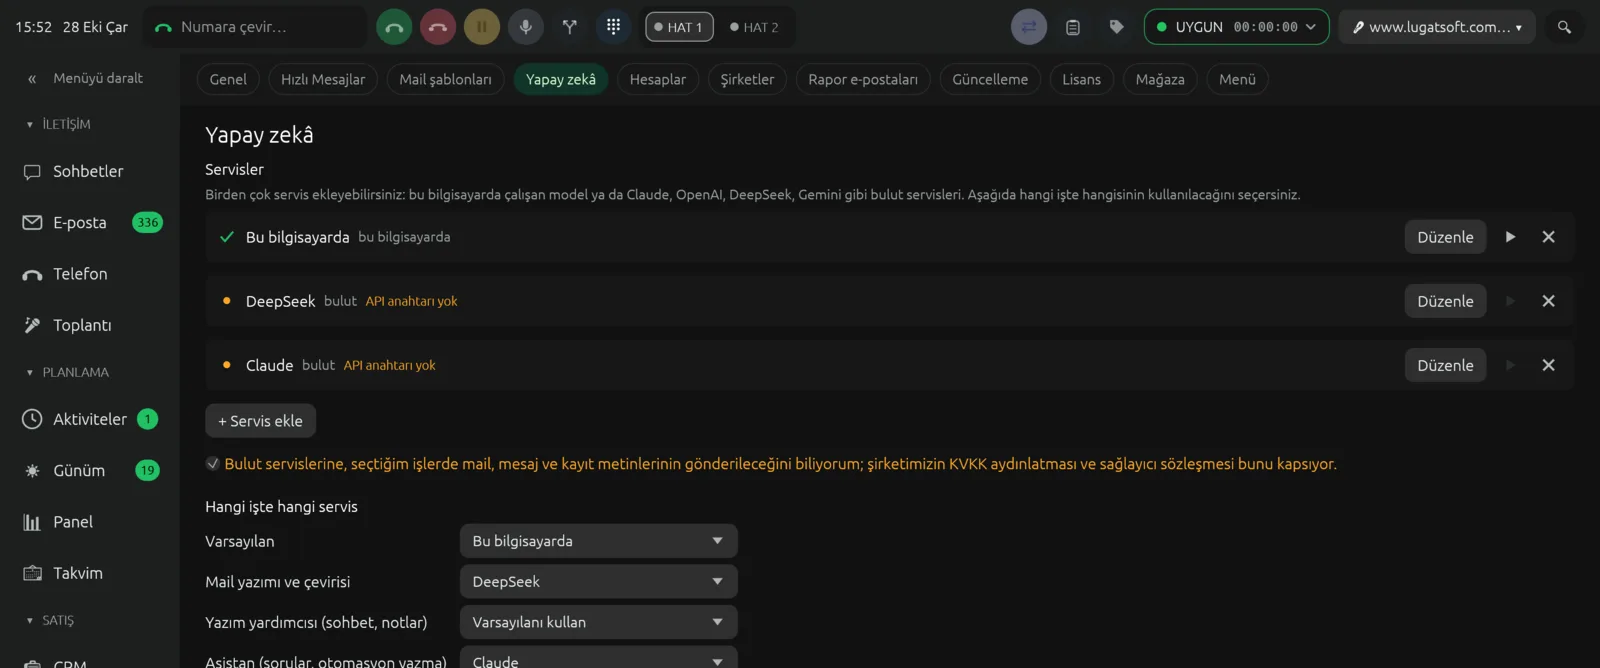Switch to the Hesaplar tab
Viewport: 1600px width, 668px height.
pos(658,79)
